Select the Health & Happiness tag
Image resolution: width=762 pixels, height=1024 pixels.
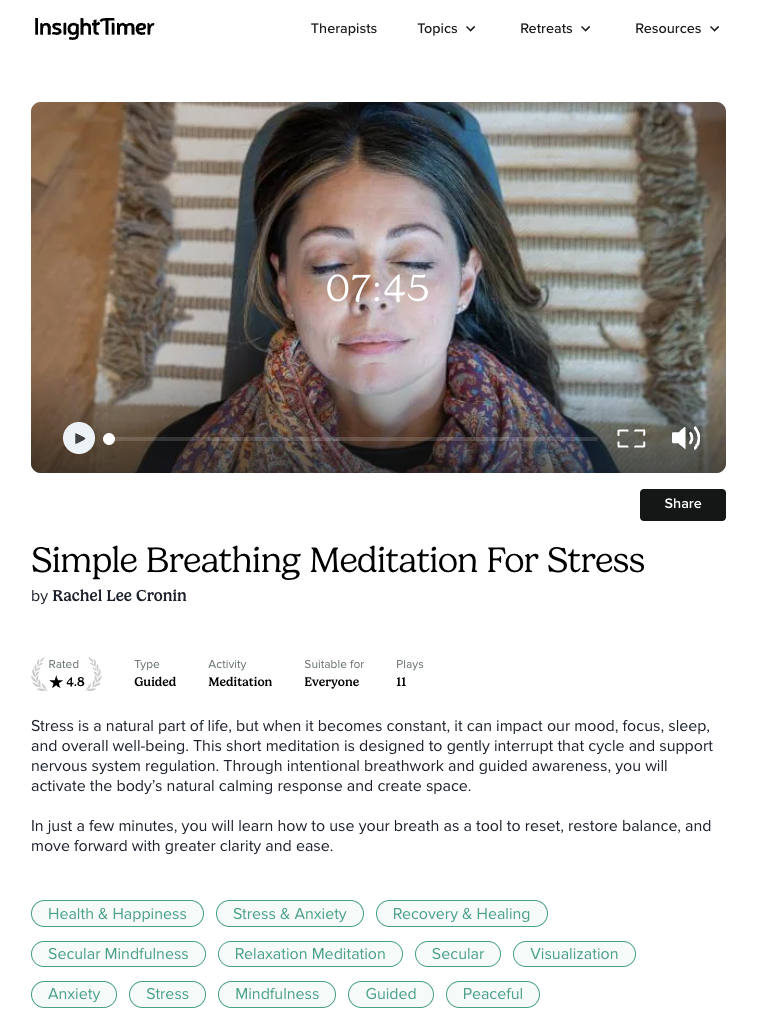click(118, 914)
